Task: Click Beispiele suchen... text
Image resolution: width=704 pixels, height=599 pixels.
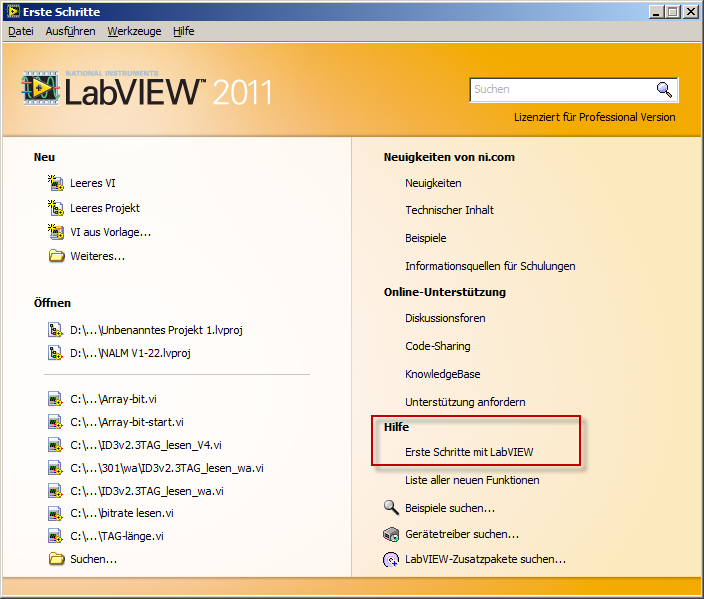Action: click(450, 508)
